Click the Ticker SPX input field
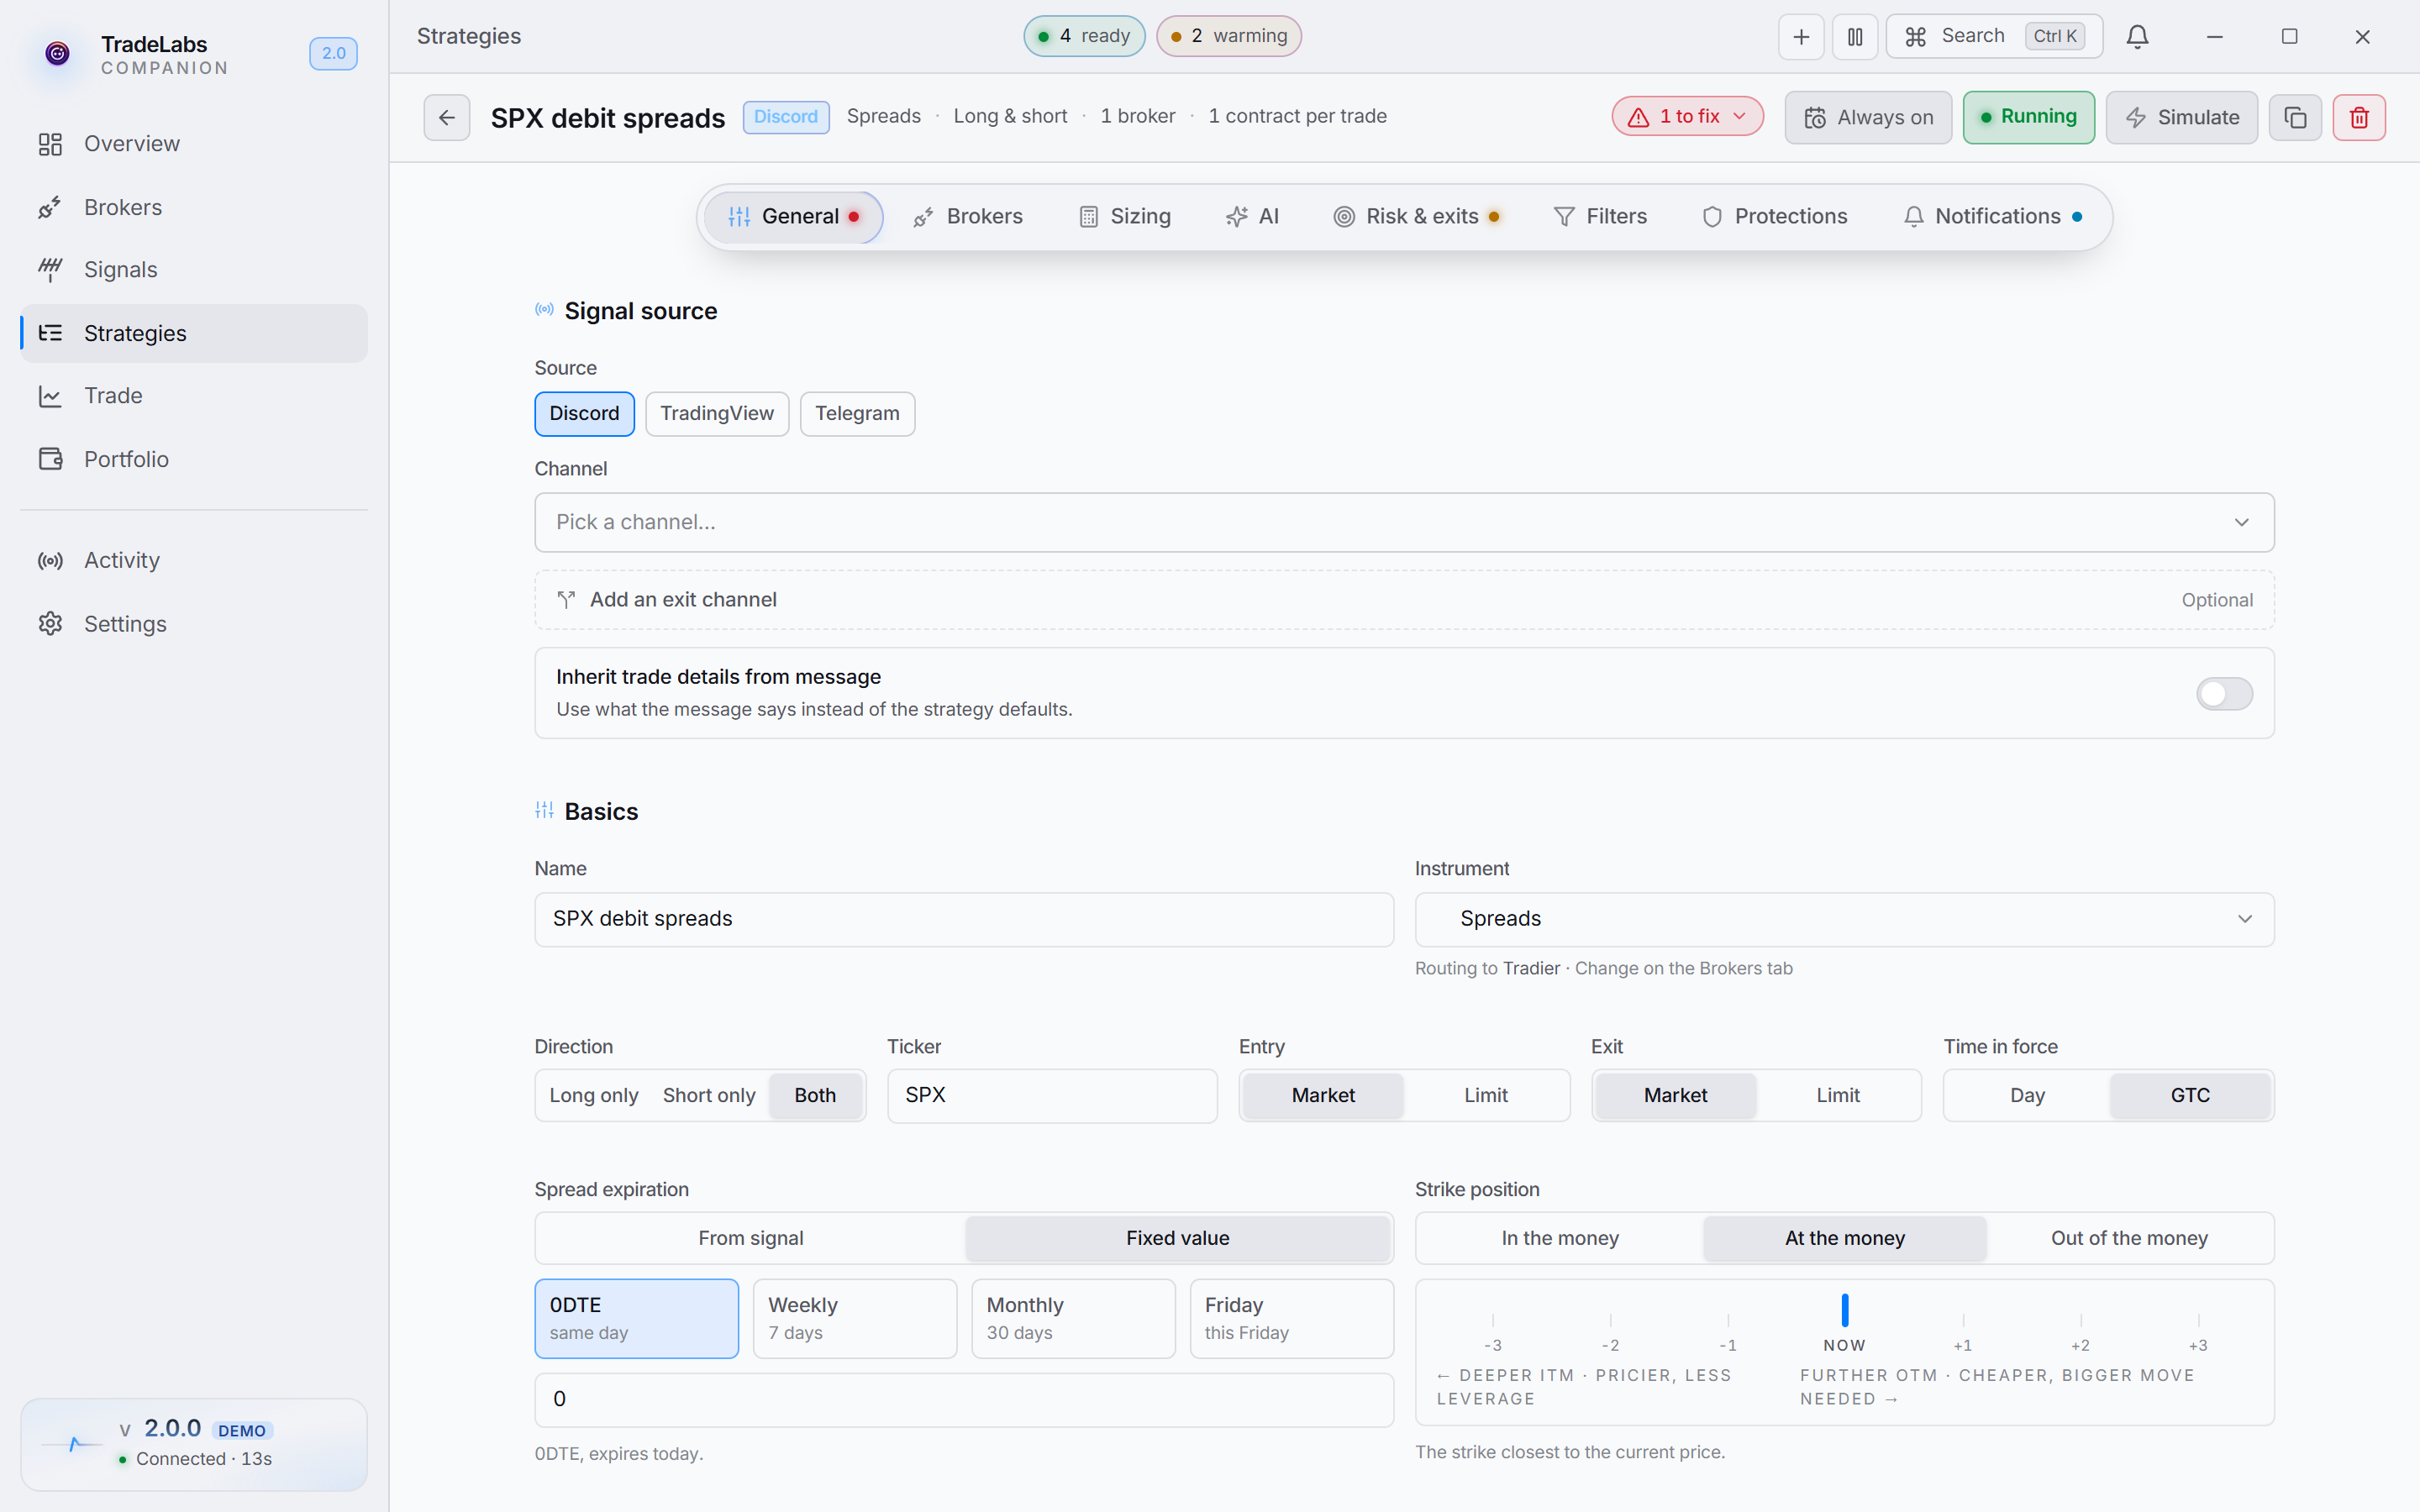 point(1052,1096)
